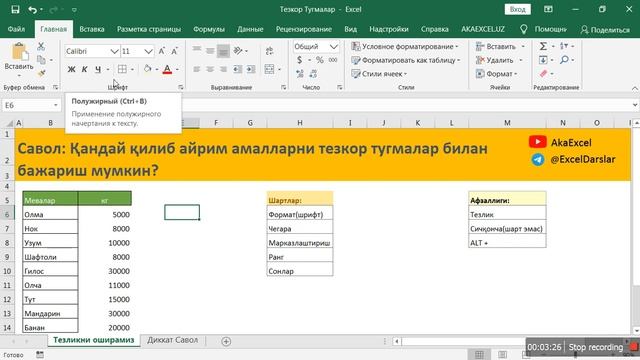The height and width of the screenshot is (360, 640).
Task: Toggle top vertical alignment icon
Action: click(197, 50)
